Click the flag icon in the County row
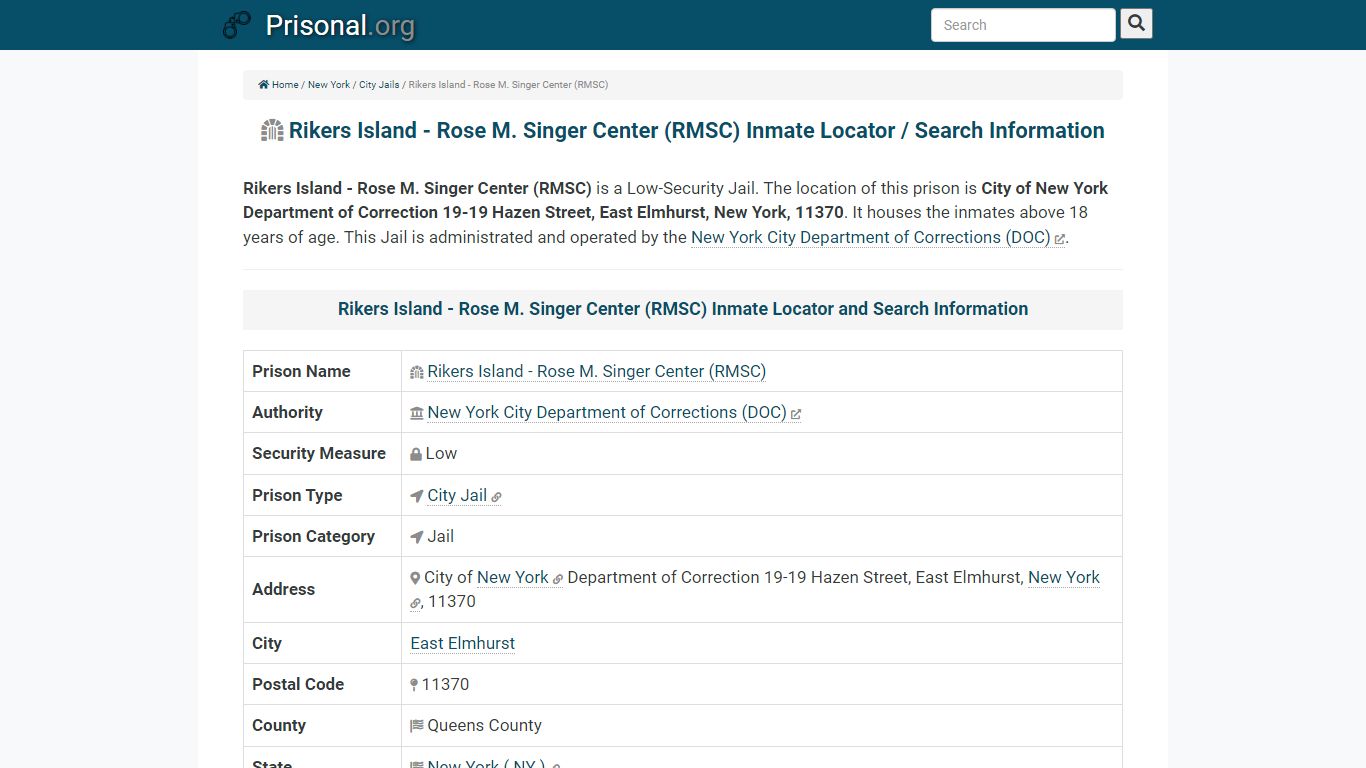This screenshot has width=1366, height=768. point(417,726)
